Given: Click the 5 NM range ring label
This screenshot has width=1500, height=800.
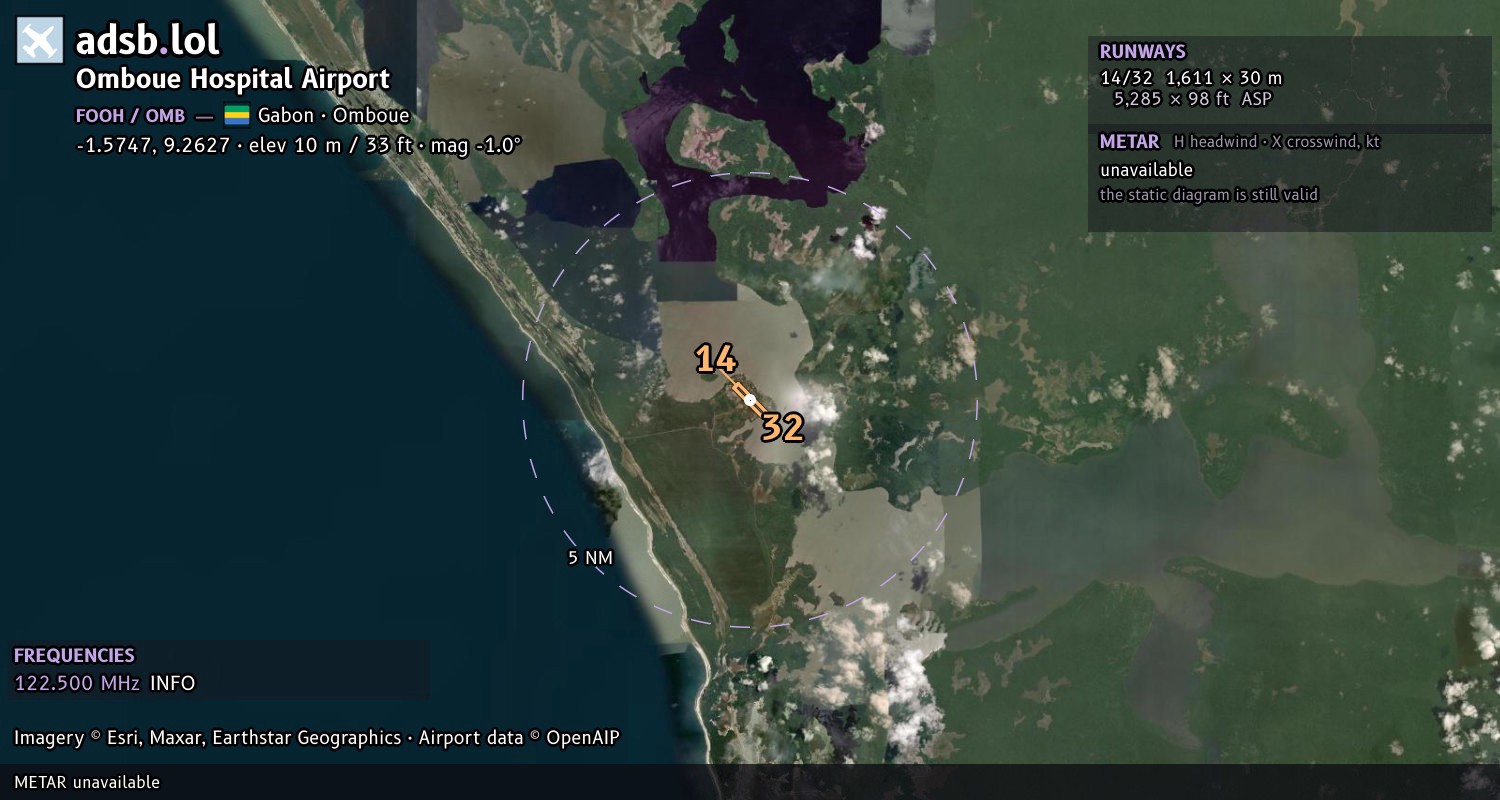Looking at the screenshot, I should point(590,558).
